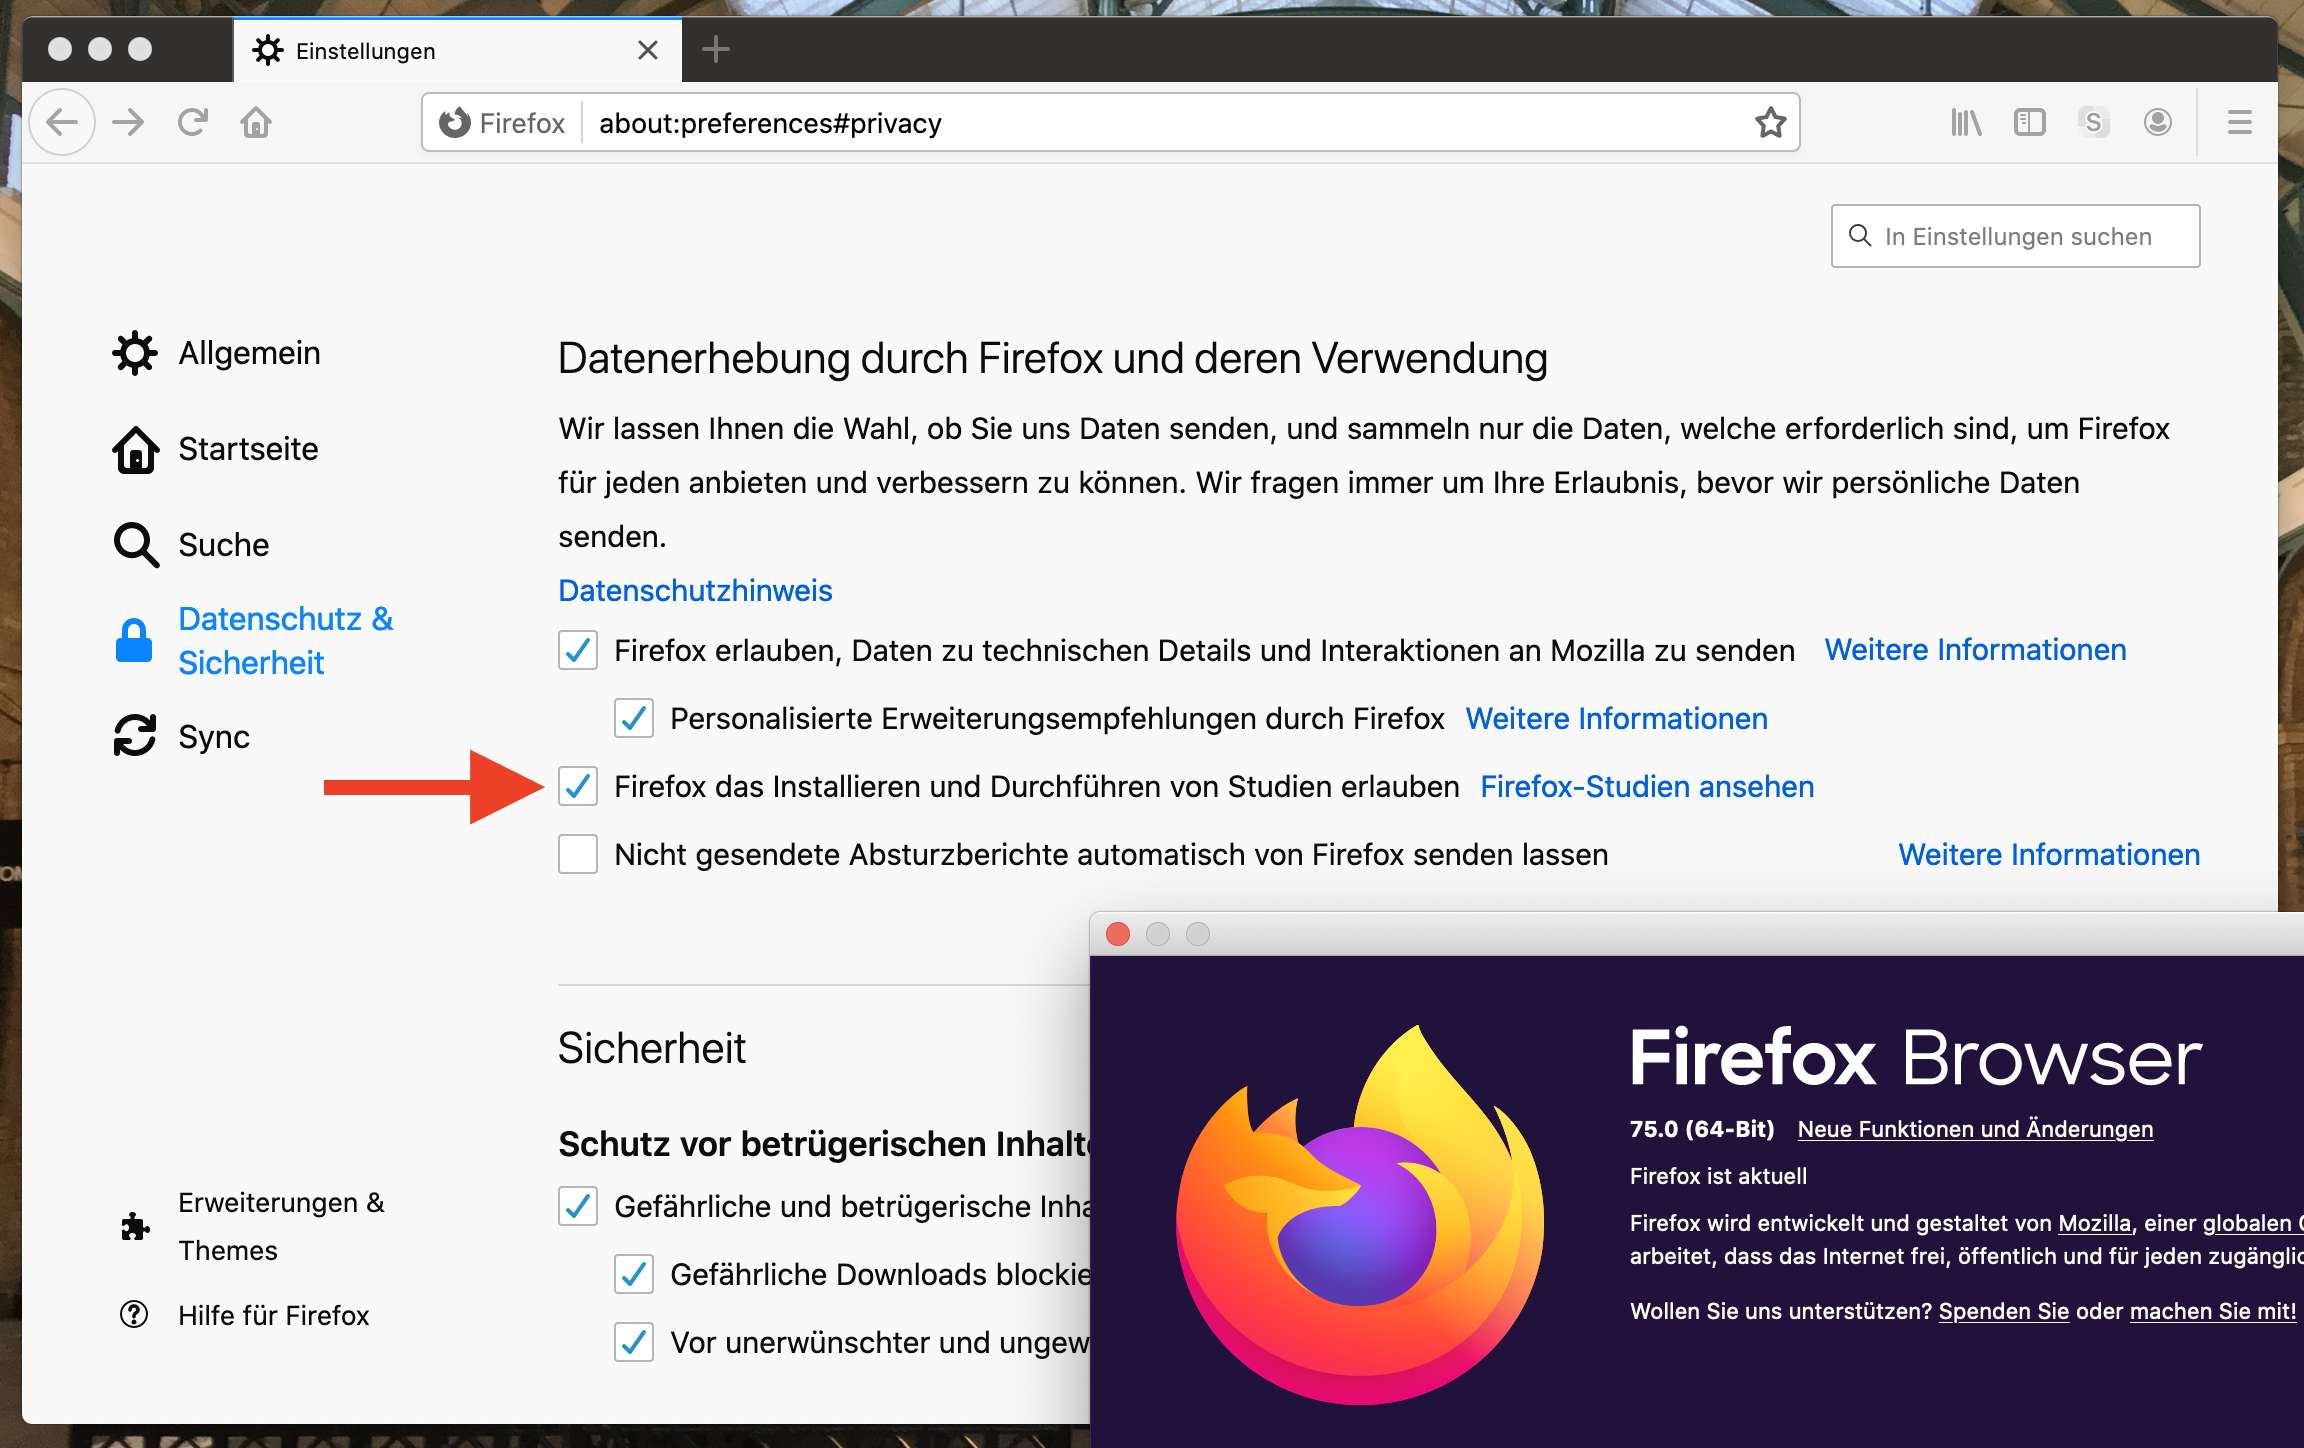
Task: Open Weitere Informationen for Erweiterungsempfehlungen
Action: tap(1616, 718)
